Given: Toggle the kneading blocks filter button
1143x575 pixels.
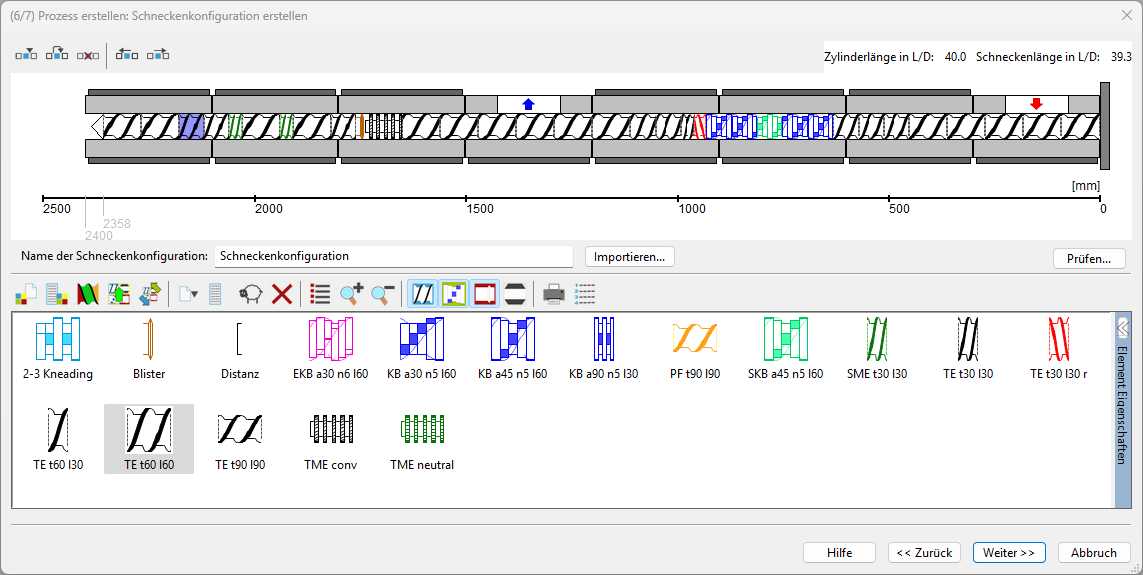Looking at the screenshot, I should point(453,294).
